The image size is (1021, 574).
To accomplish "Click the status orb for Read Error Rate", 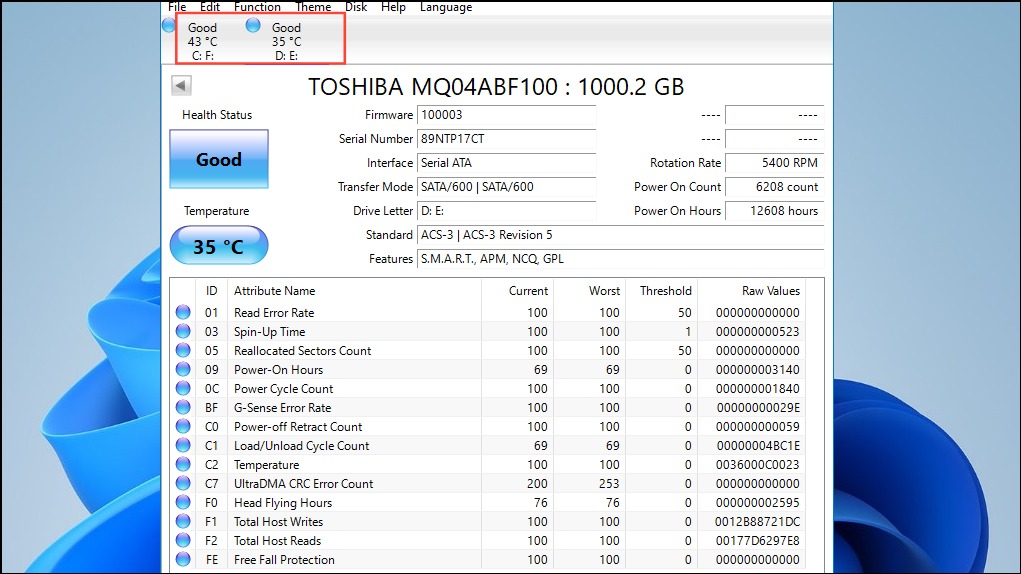I will pos(183,312).
